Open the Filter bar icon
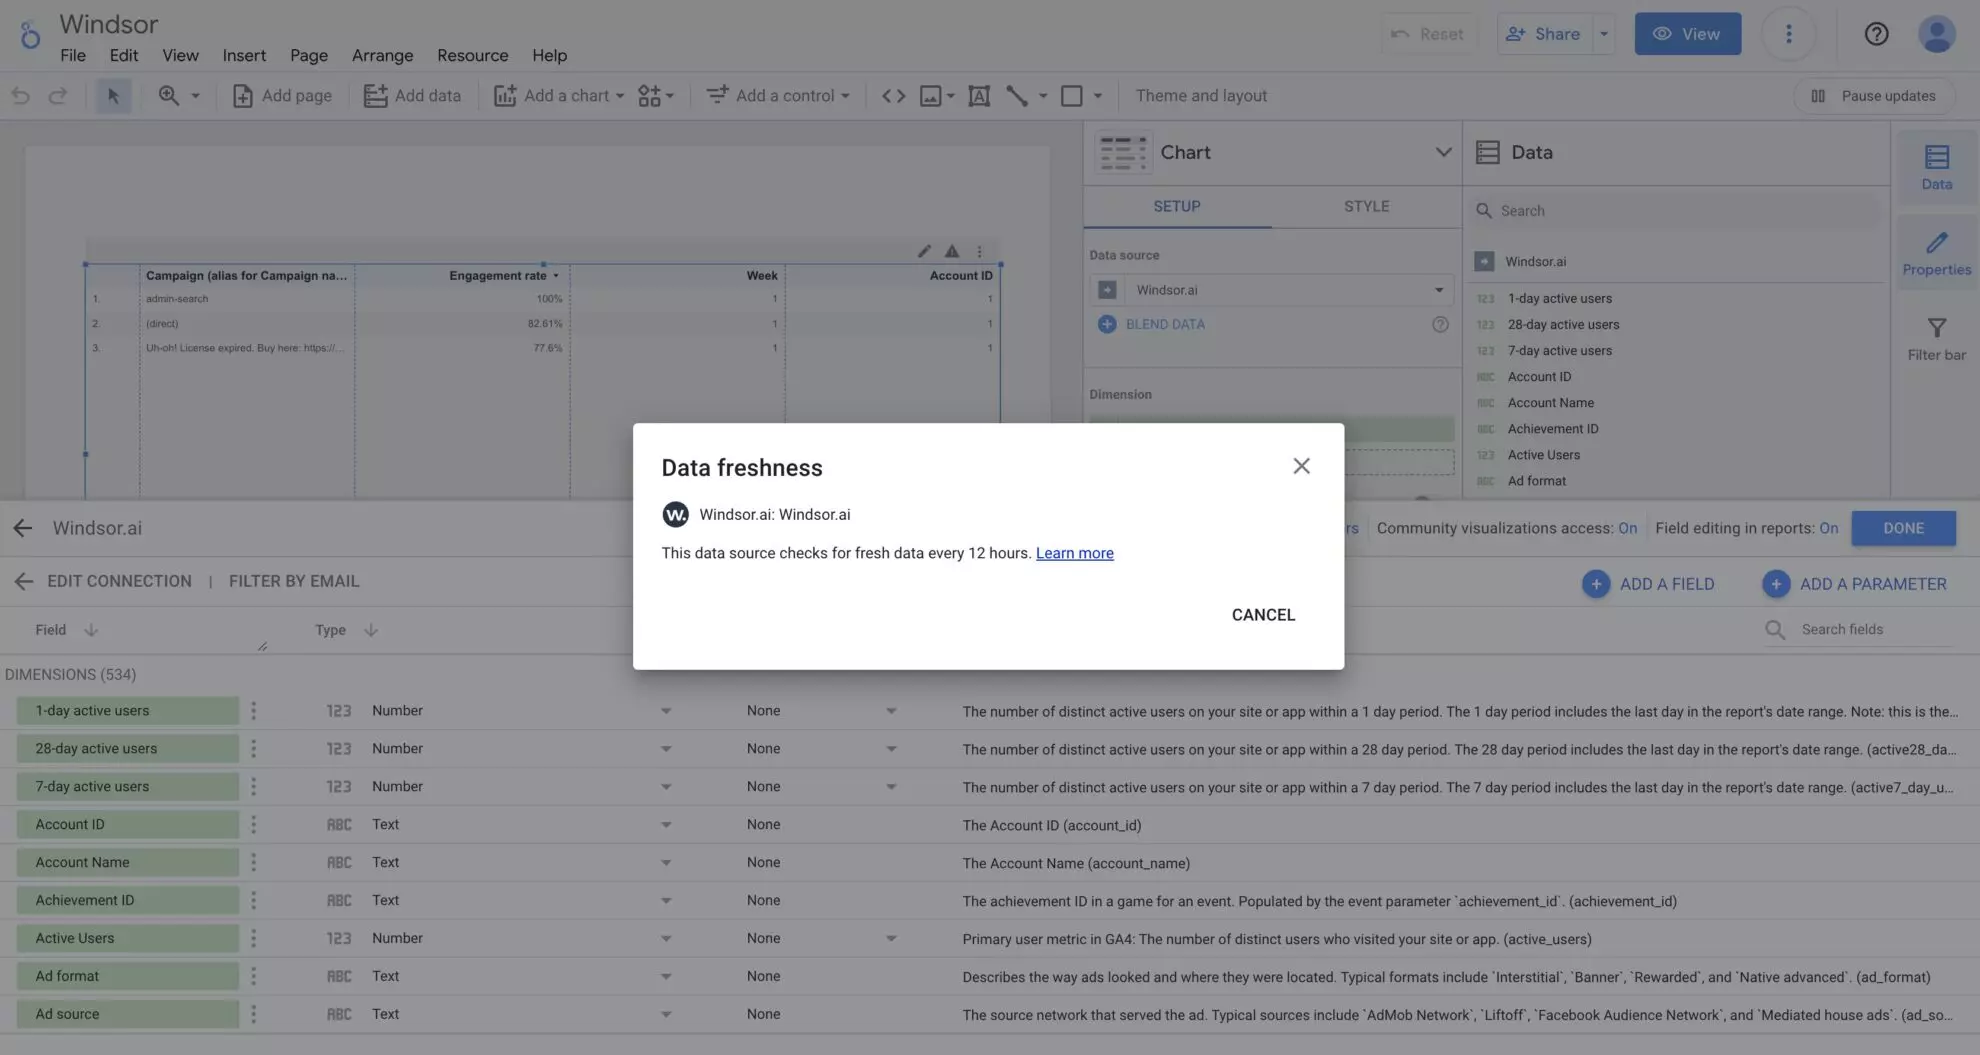The height and width of the screenshot is (1055, 1980). pos(1936,338)
